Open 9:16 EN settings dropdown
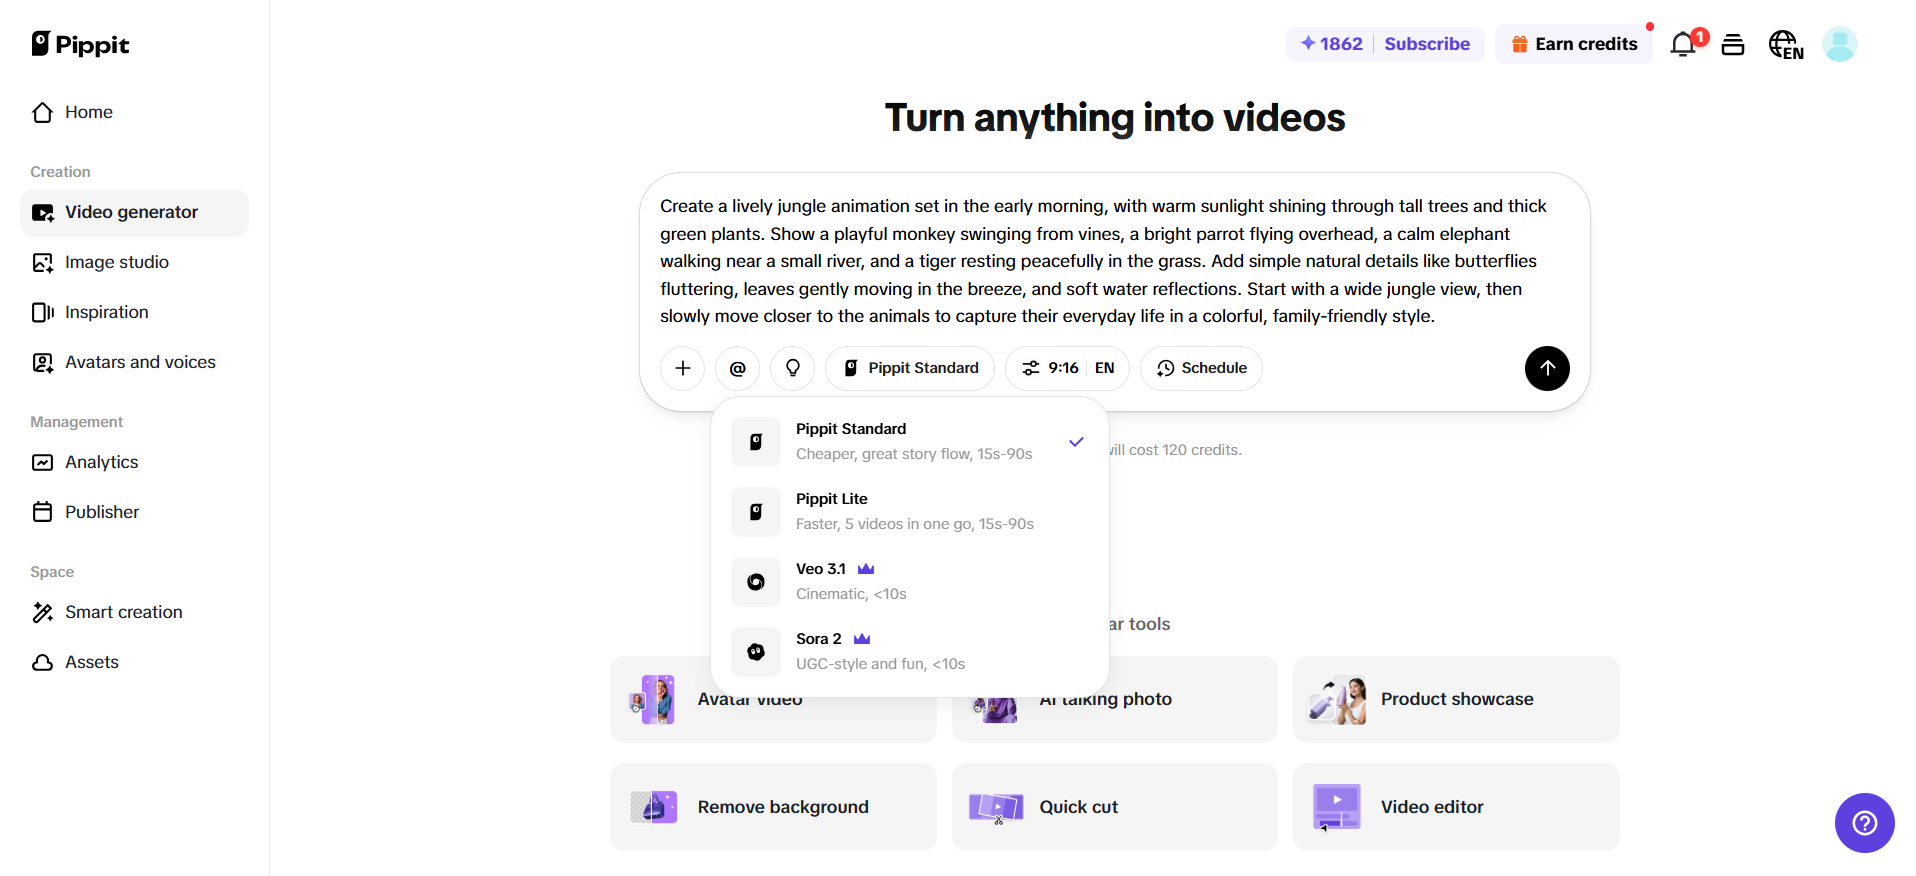The height and width of the screenshot is (876, 1916). 1067,368
